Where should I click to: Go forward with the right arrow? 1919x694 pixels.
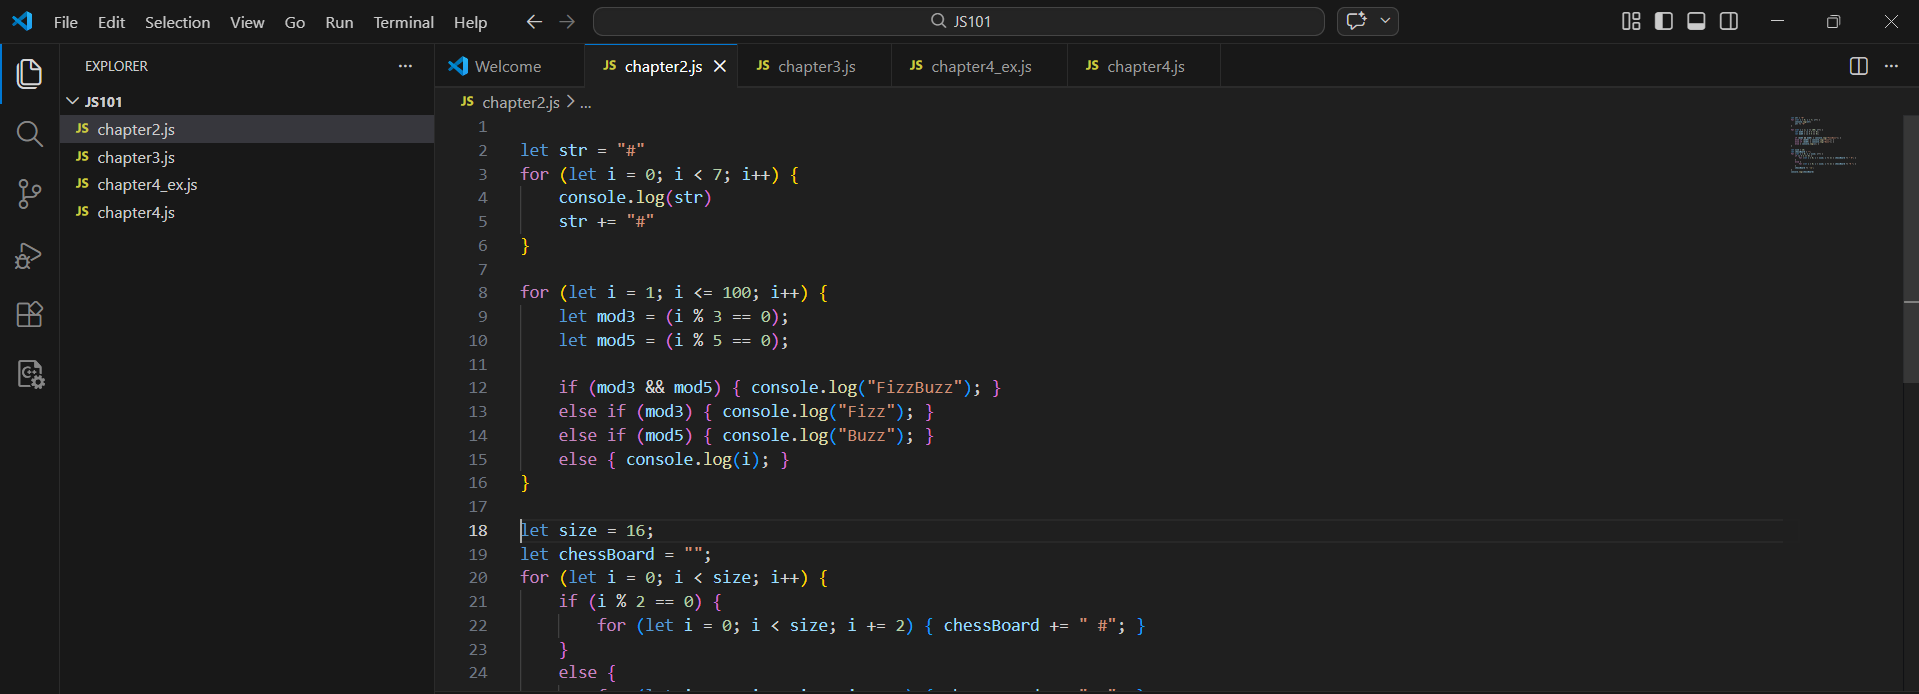[567, 21]
